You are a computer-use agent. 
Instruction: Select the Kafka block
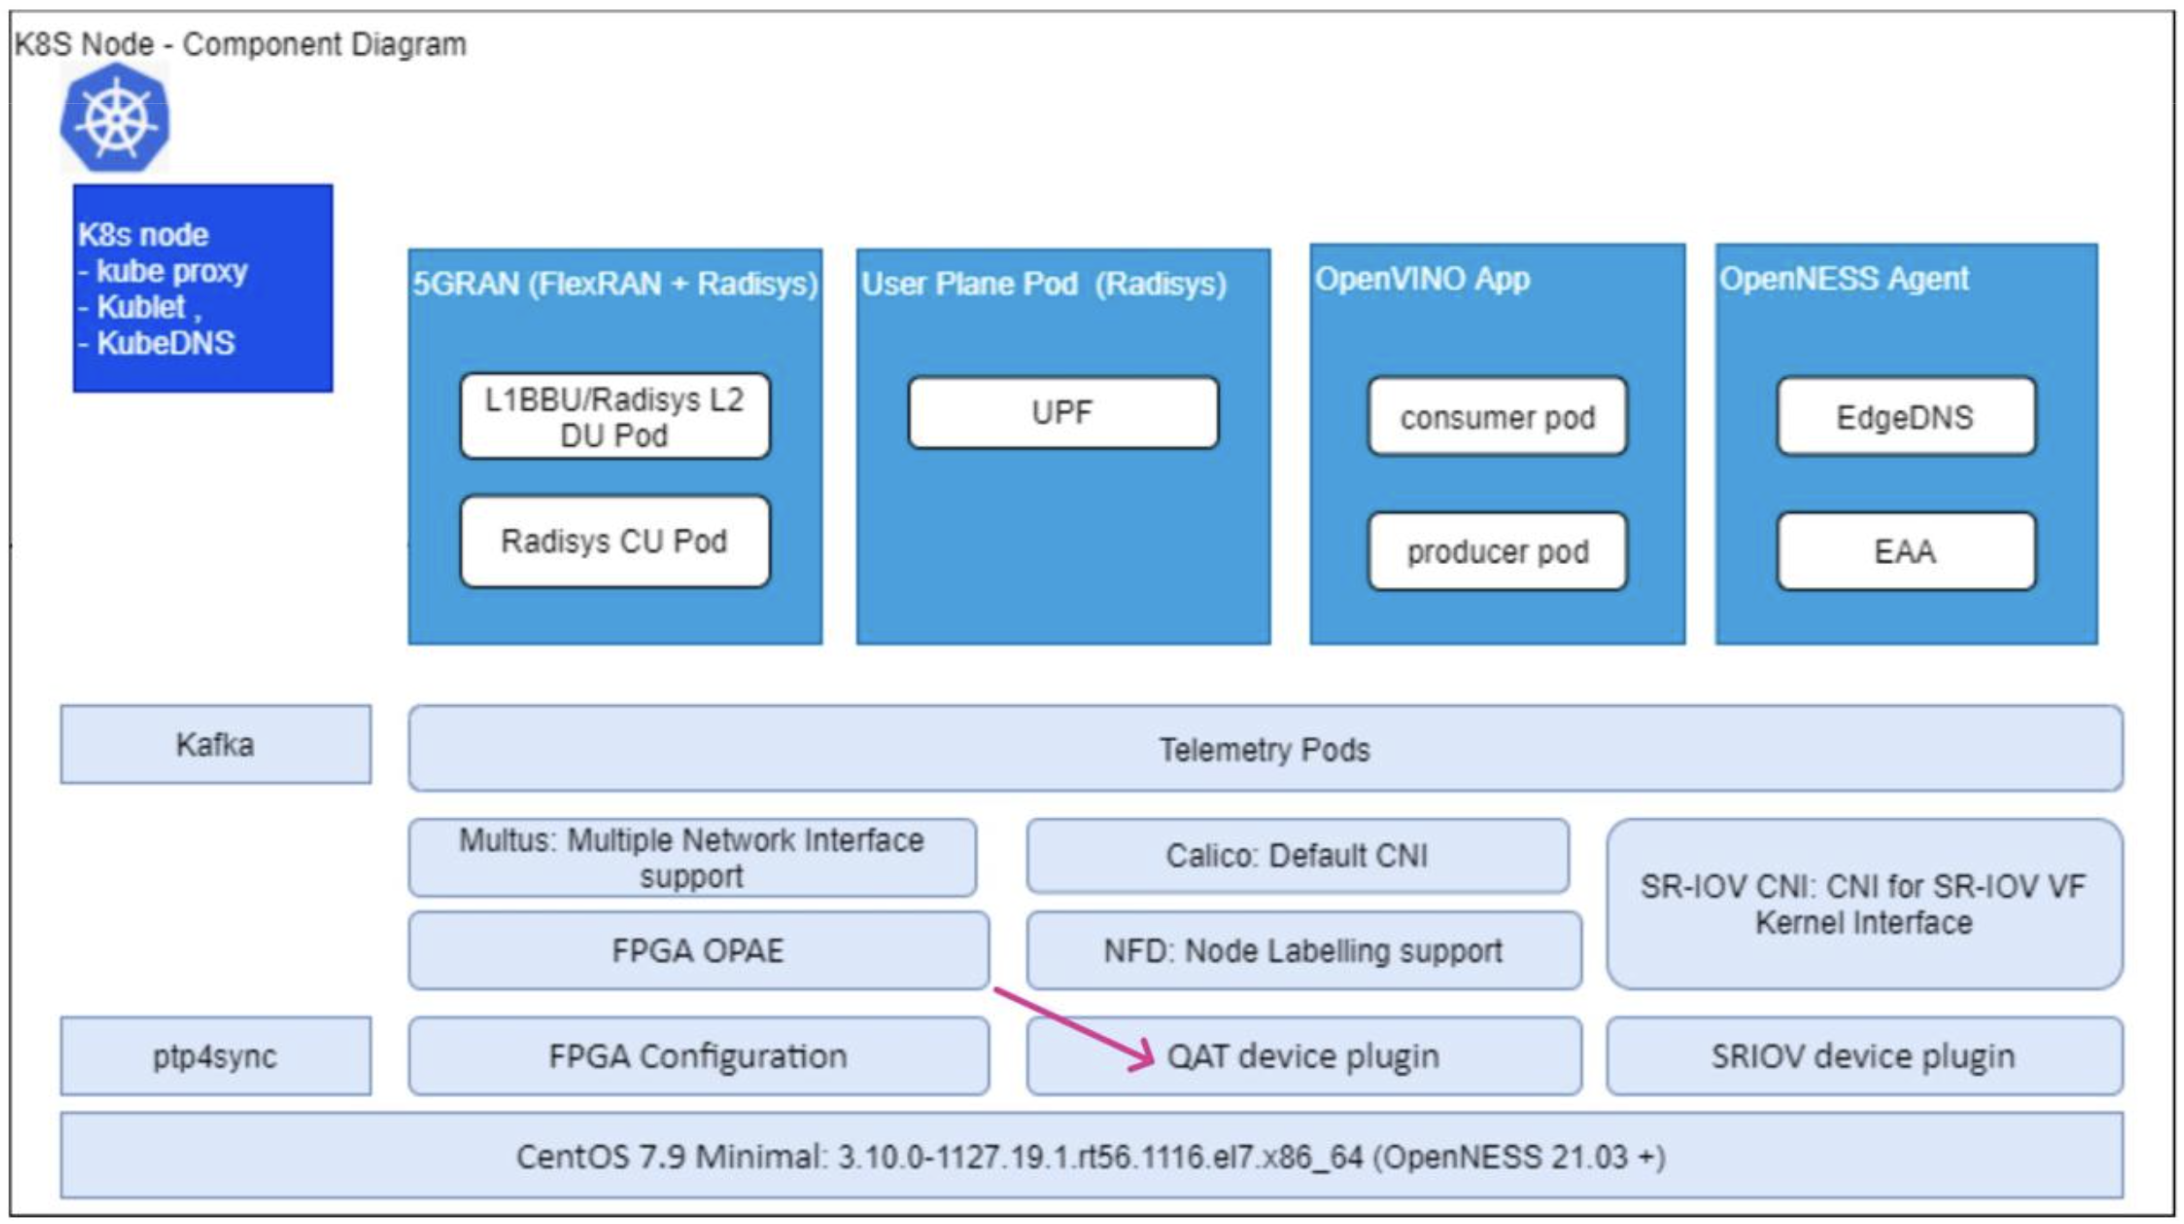click(x=215, y=745)
